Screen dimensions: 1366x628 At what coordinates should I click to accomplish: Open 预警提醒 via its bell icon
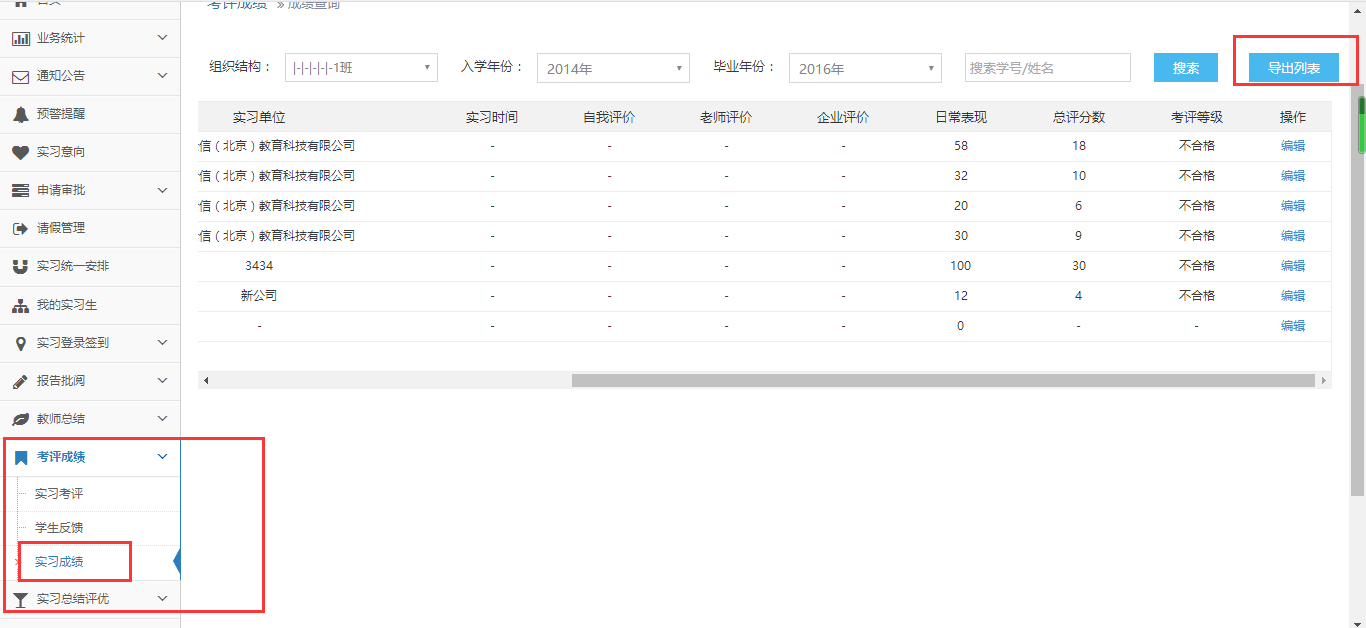coord(20,114)
